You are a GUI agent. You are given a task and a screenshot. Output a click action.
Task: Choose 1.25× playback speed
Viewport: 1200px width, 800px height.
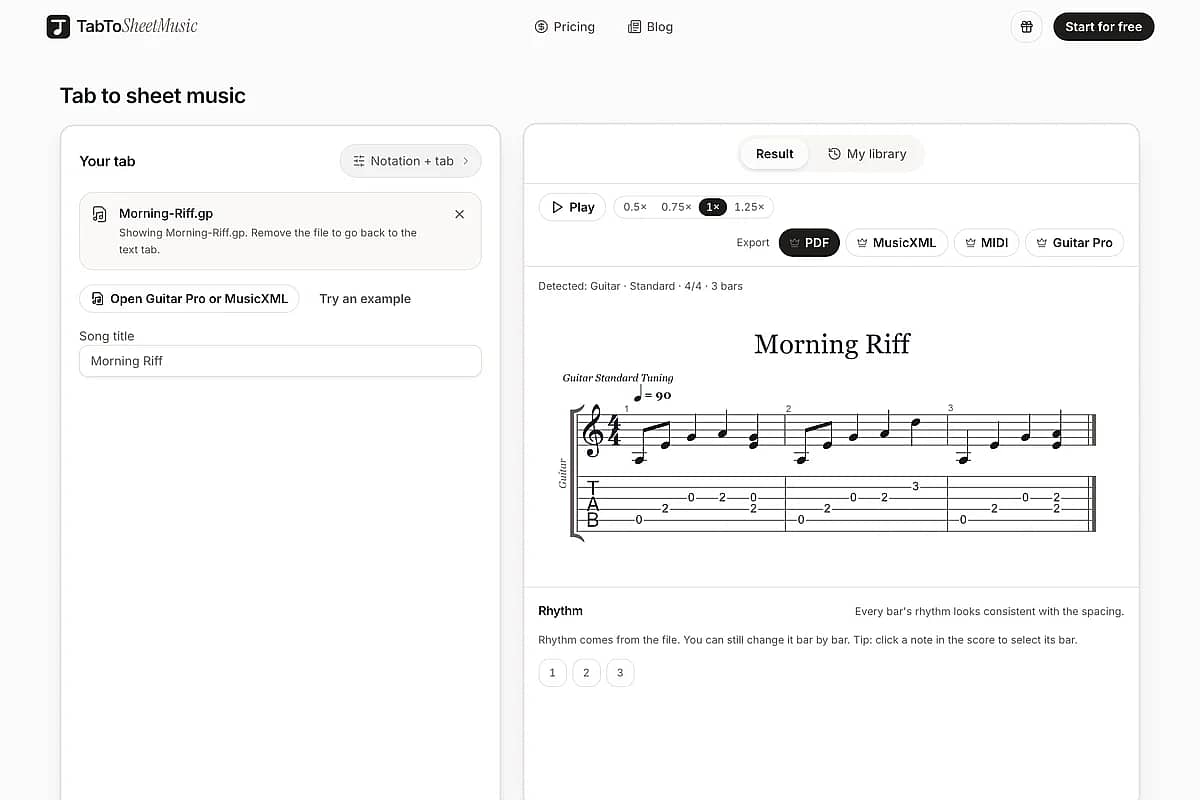749,207
